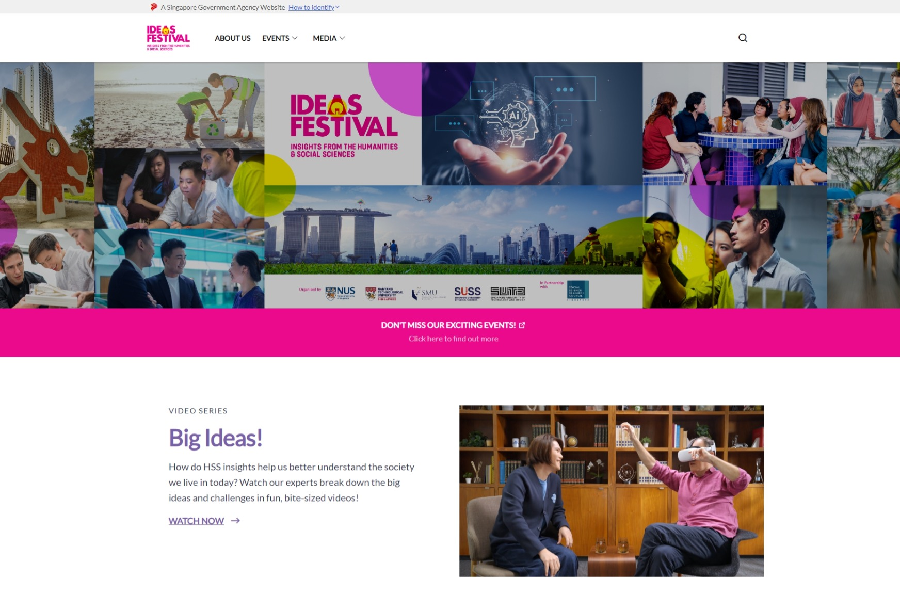Open the About Us menu item
This screenshot has width=900, height=600.
tap(232, 38)
